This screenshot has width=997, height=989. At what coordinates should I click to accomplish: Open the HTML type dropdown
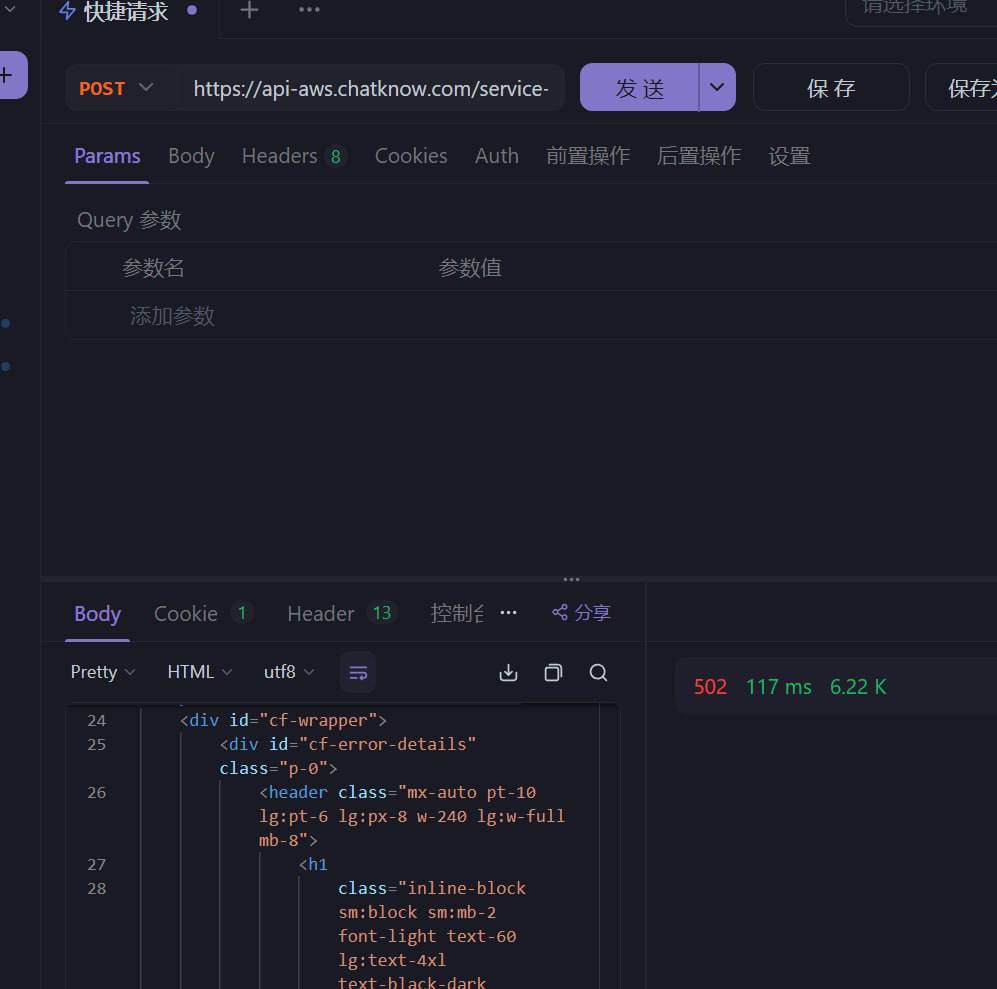tap(199, 672)
